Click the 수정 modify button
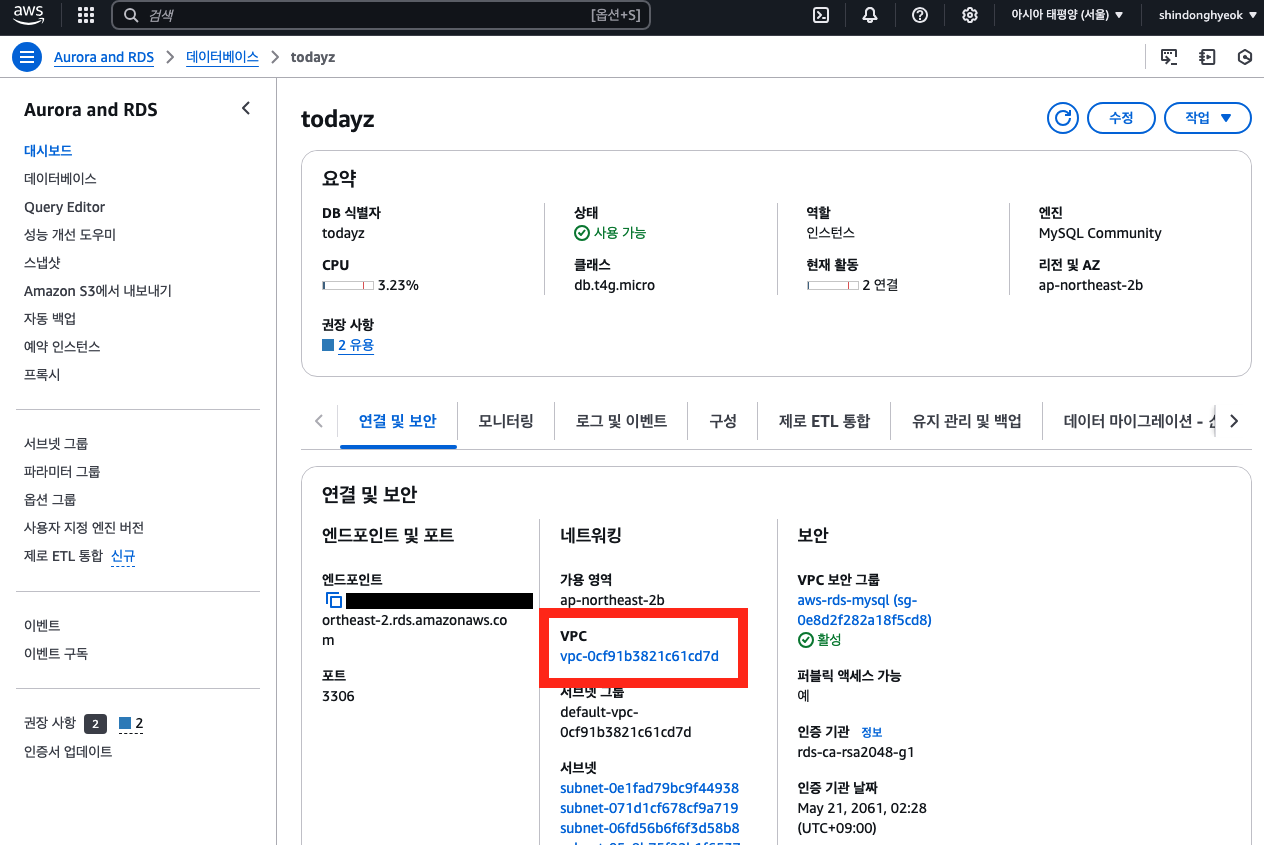Image resolution: width=1264 pixels, height=845 pixels. pos(1121,118)
